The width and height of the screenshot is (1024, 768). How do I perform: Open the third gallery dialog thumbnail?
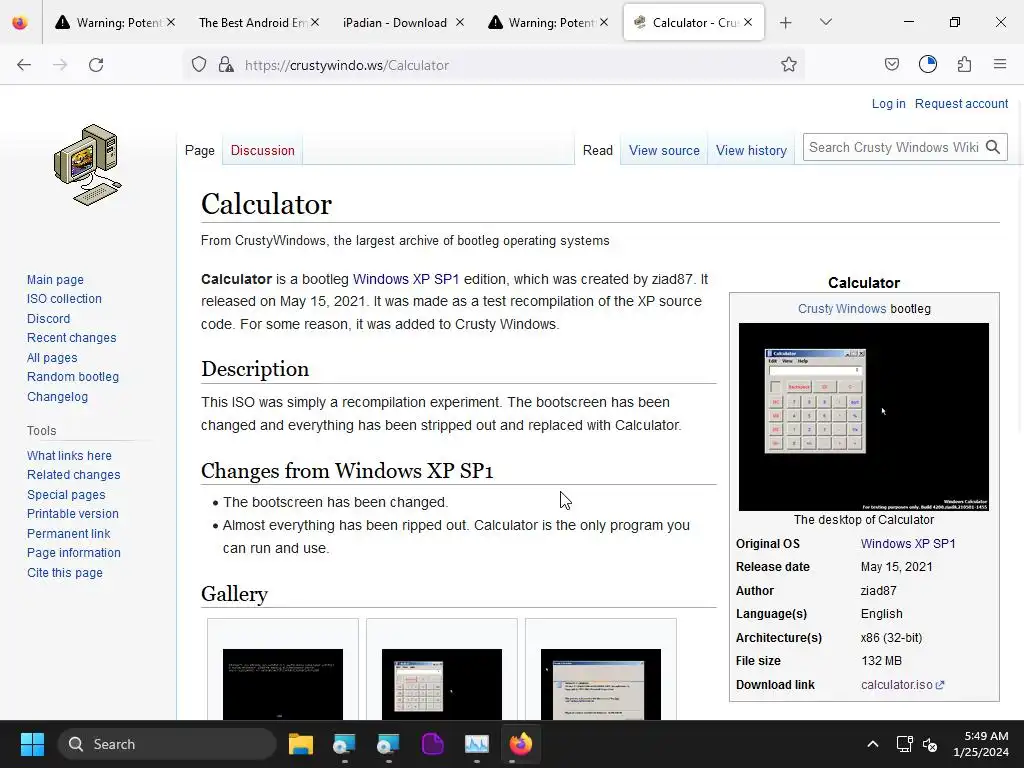[x=601, y=684]
